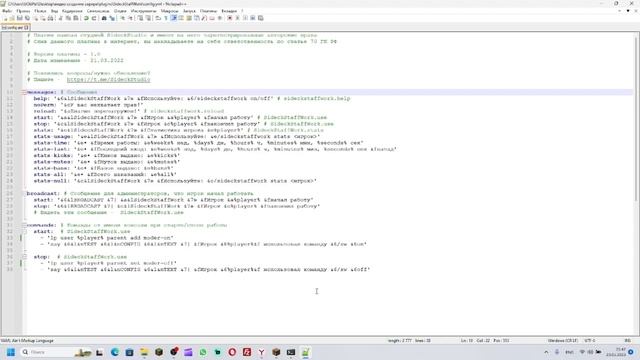The image size is (640, 360).
Task: Start macro recording with Record icon
Action: point(229,18)
